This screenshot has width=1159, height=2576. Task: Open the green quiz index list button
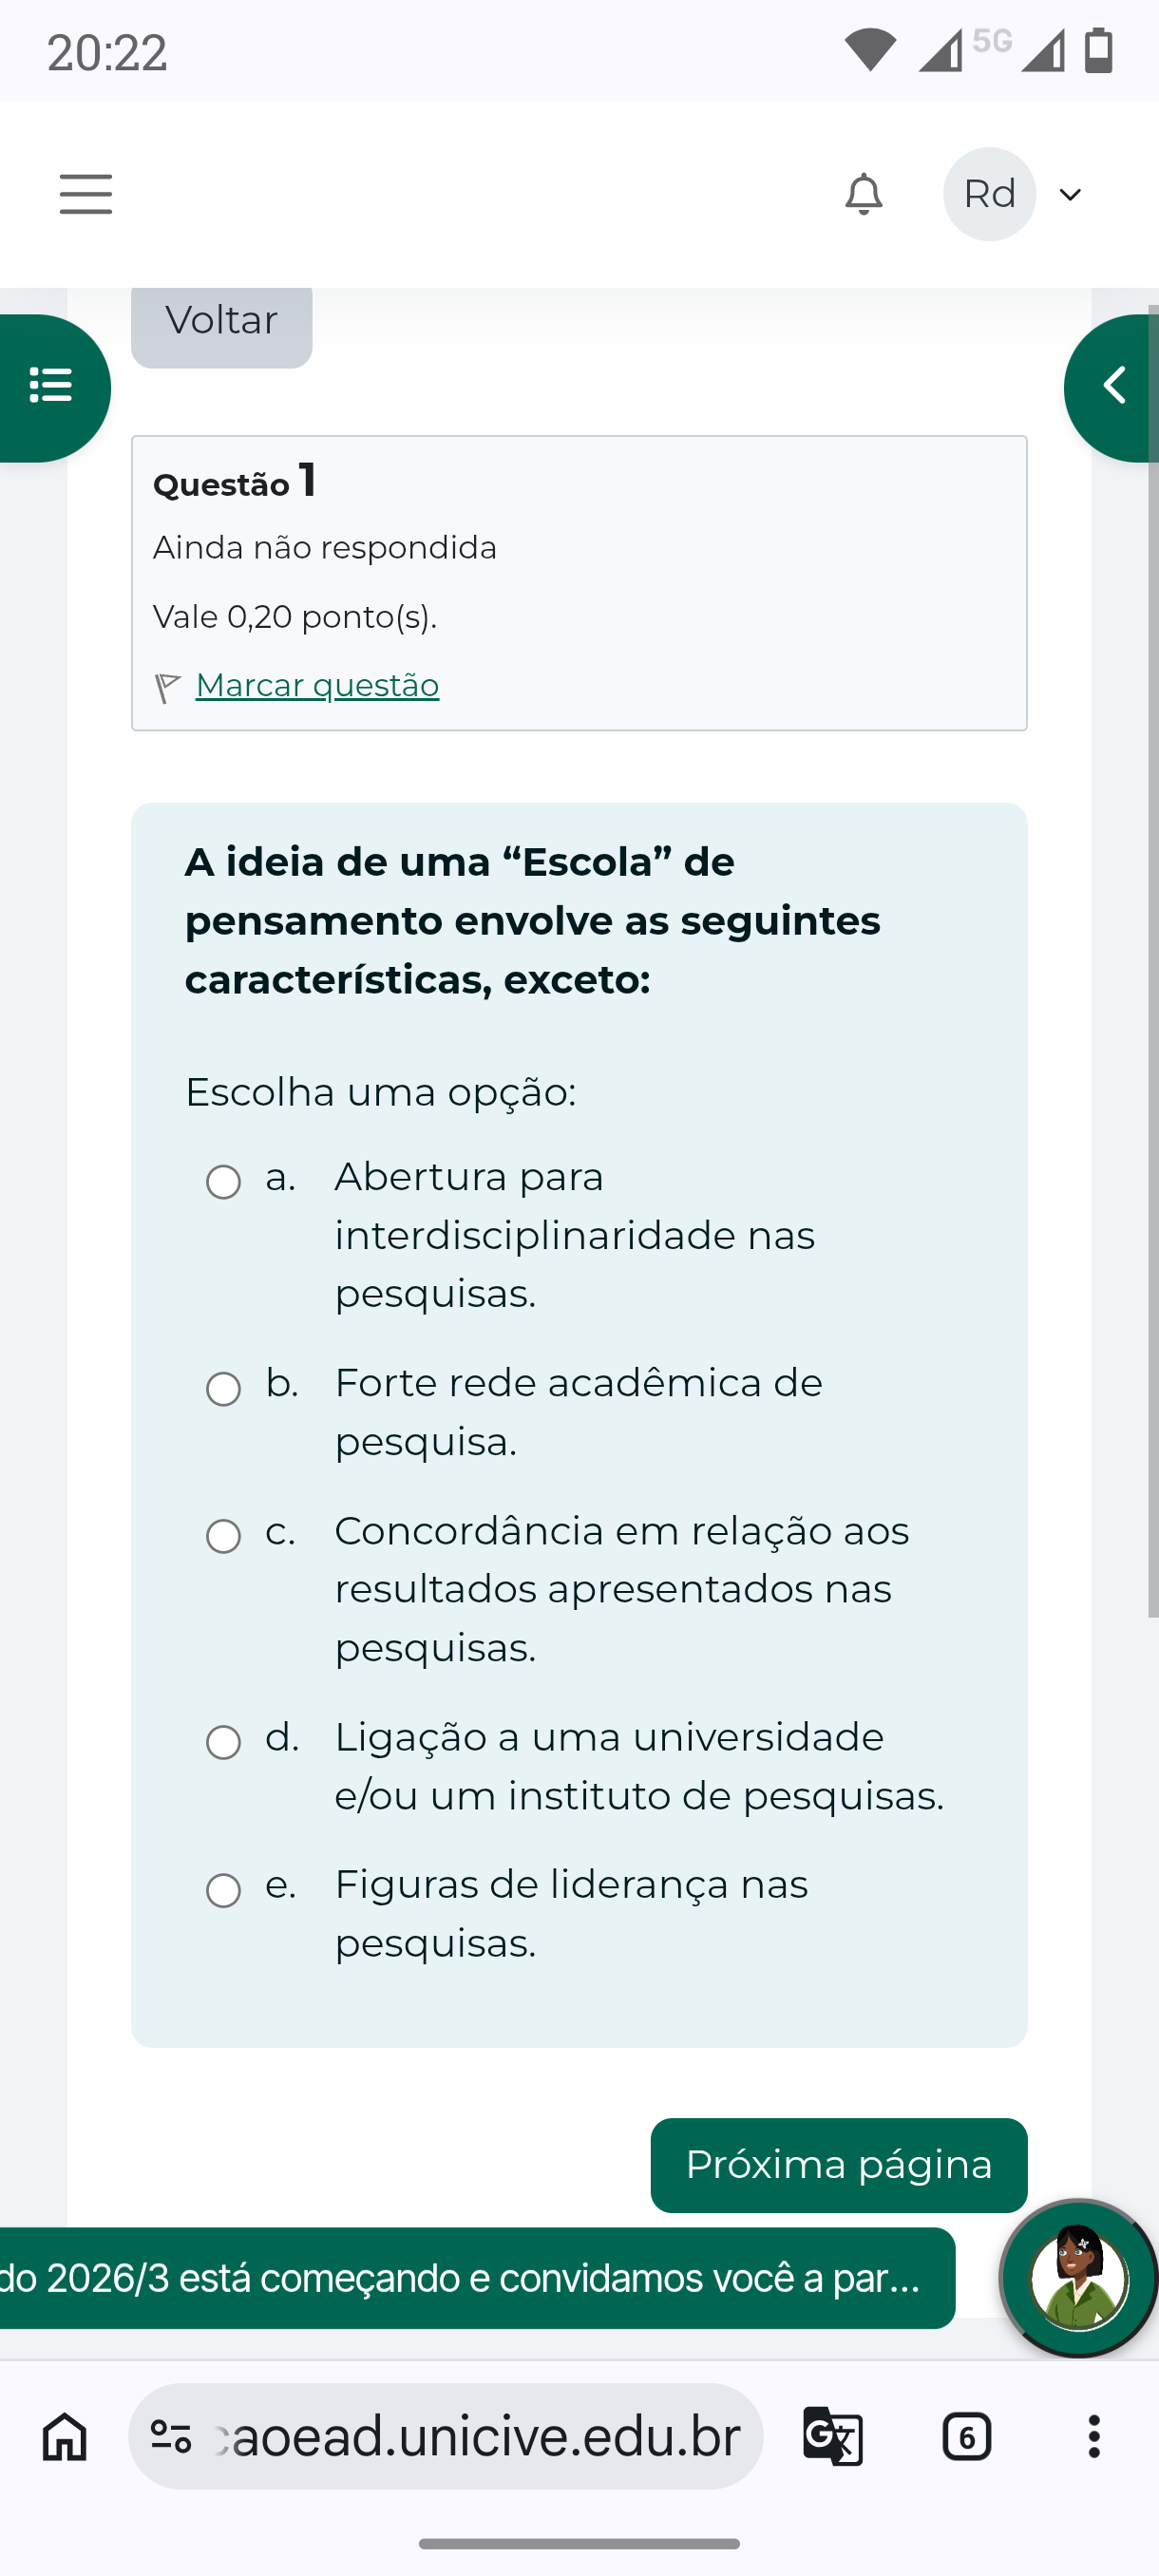[50, 387]
